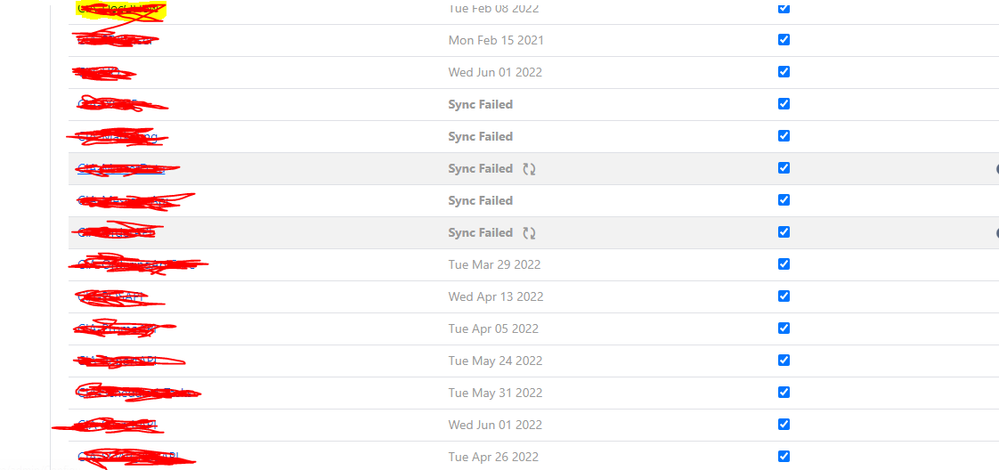Open the yellow-highlighted redacted name at the top
The height and width of the screenshot is (470, 999).
pyautogui.click(x=121, y=10)
